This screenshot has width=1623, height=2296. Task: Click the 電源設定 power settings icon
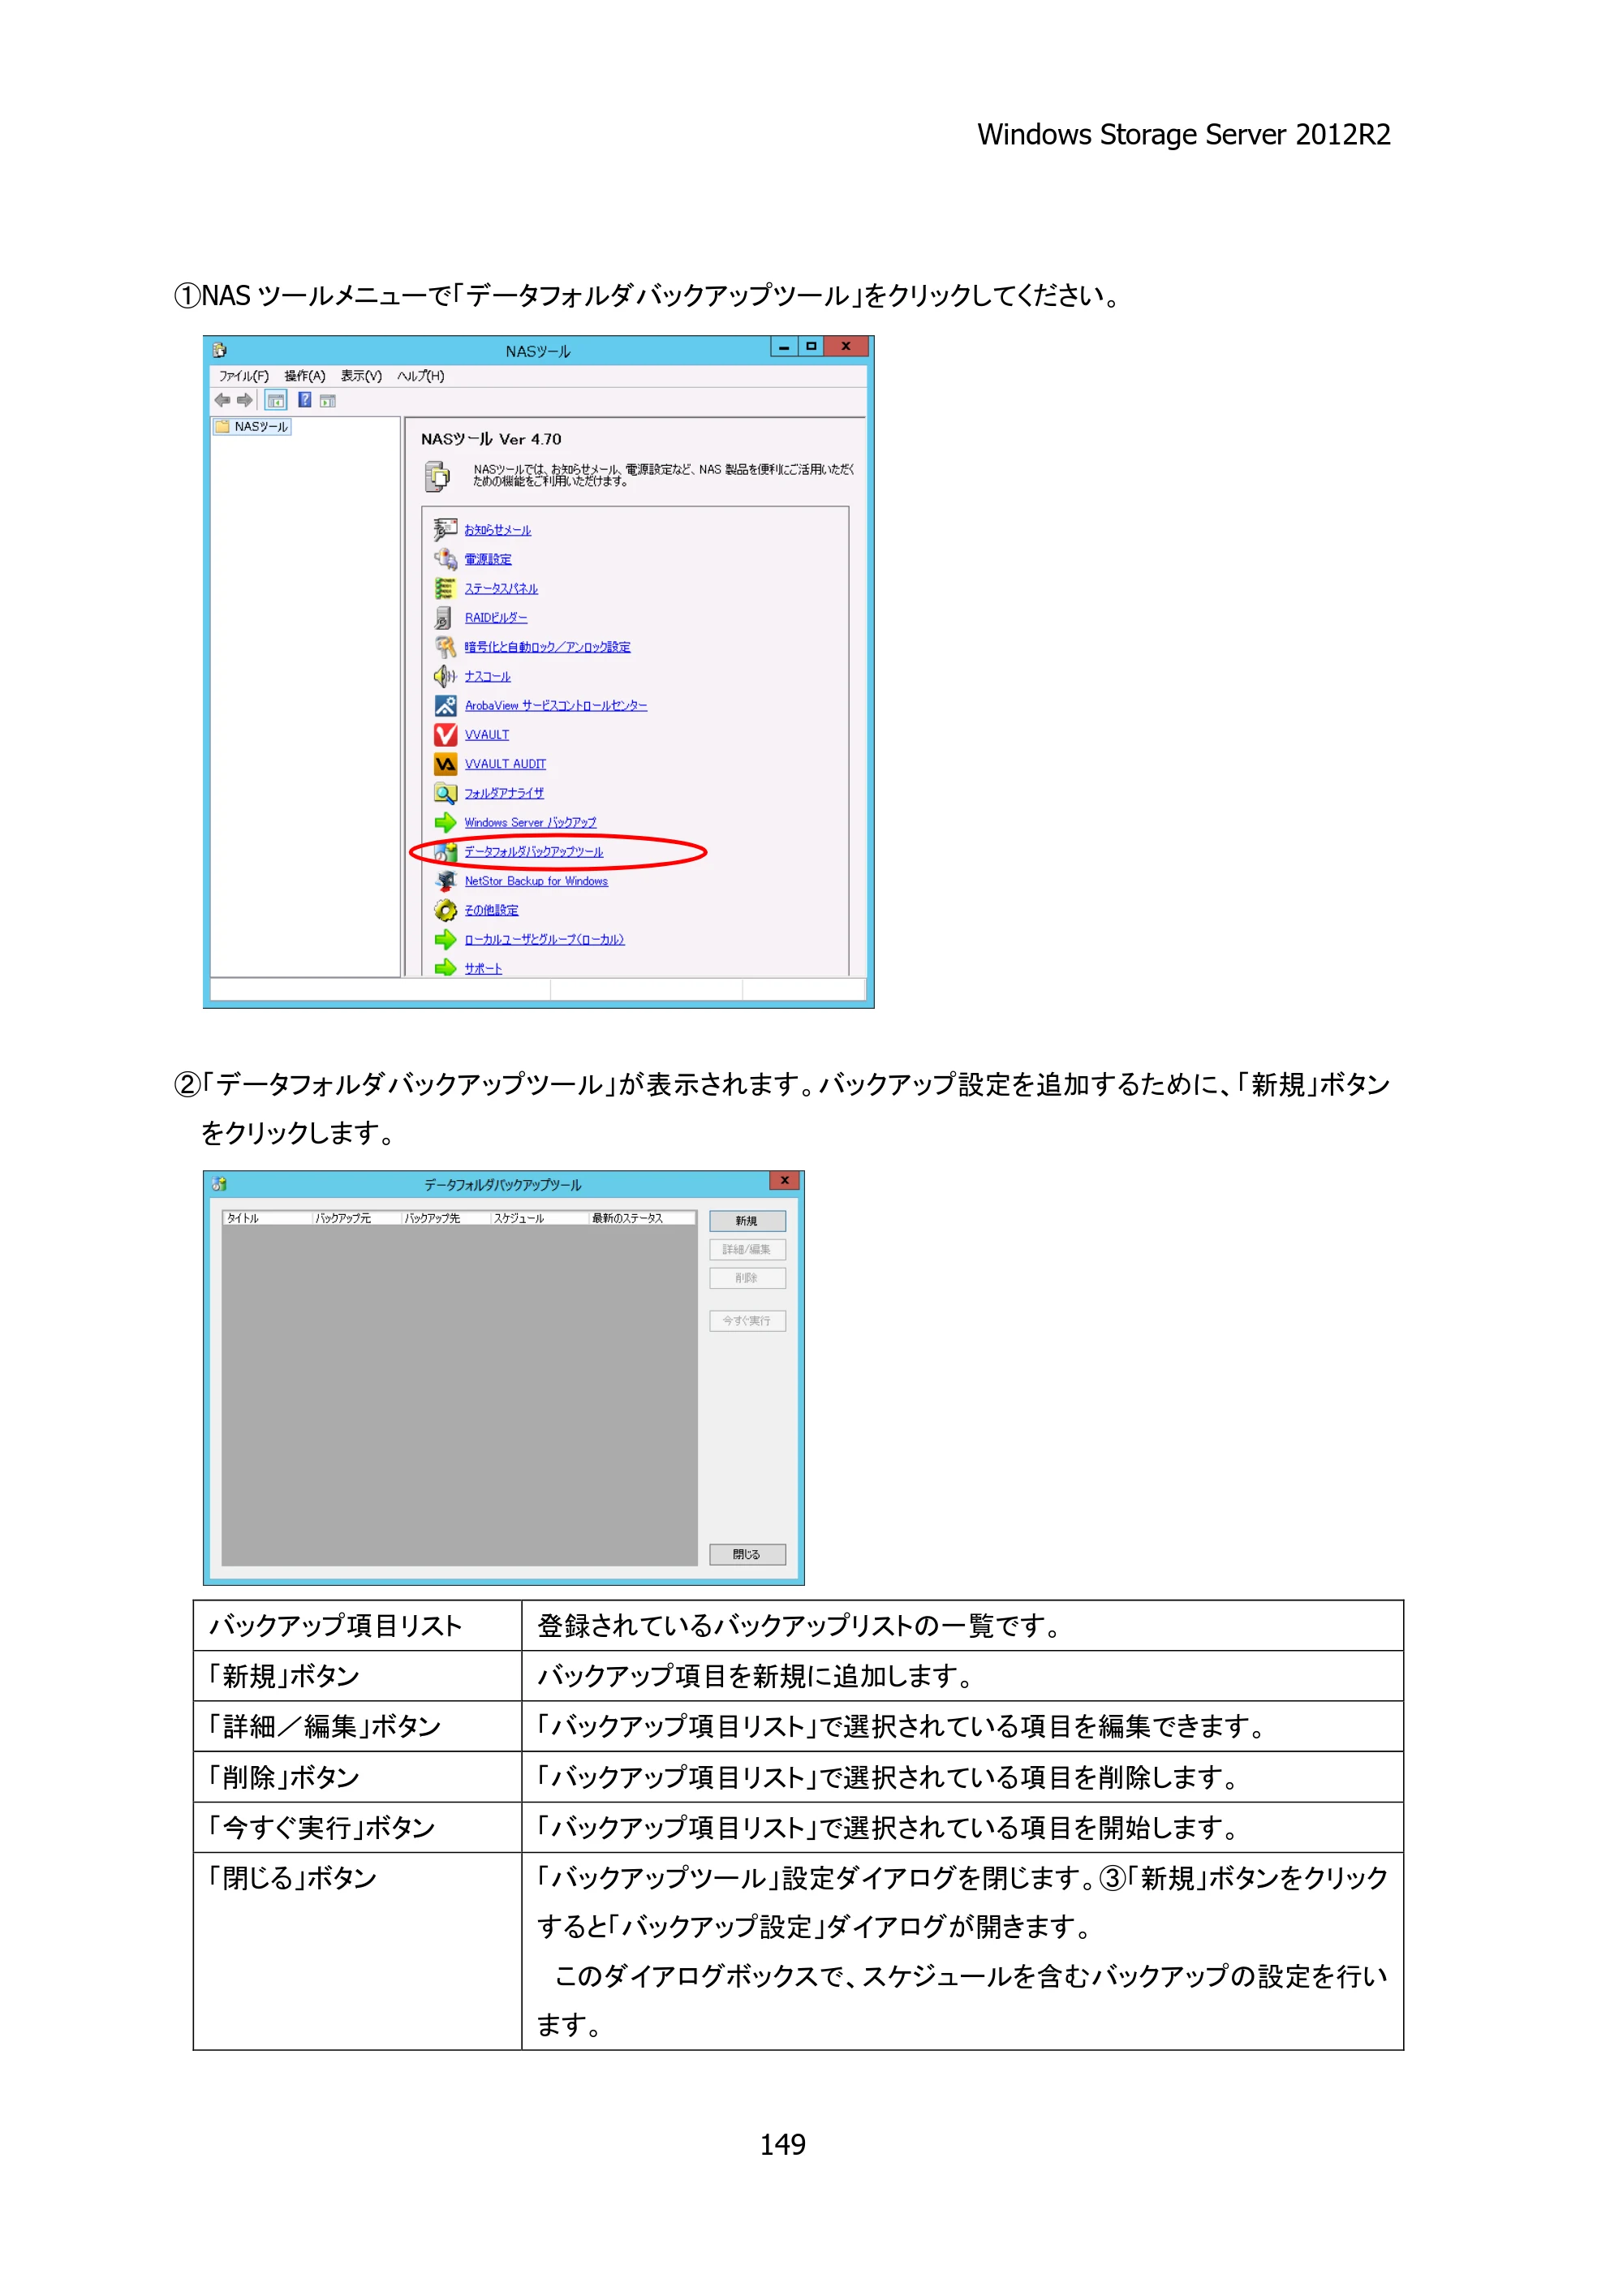tap(445, 558)
